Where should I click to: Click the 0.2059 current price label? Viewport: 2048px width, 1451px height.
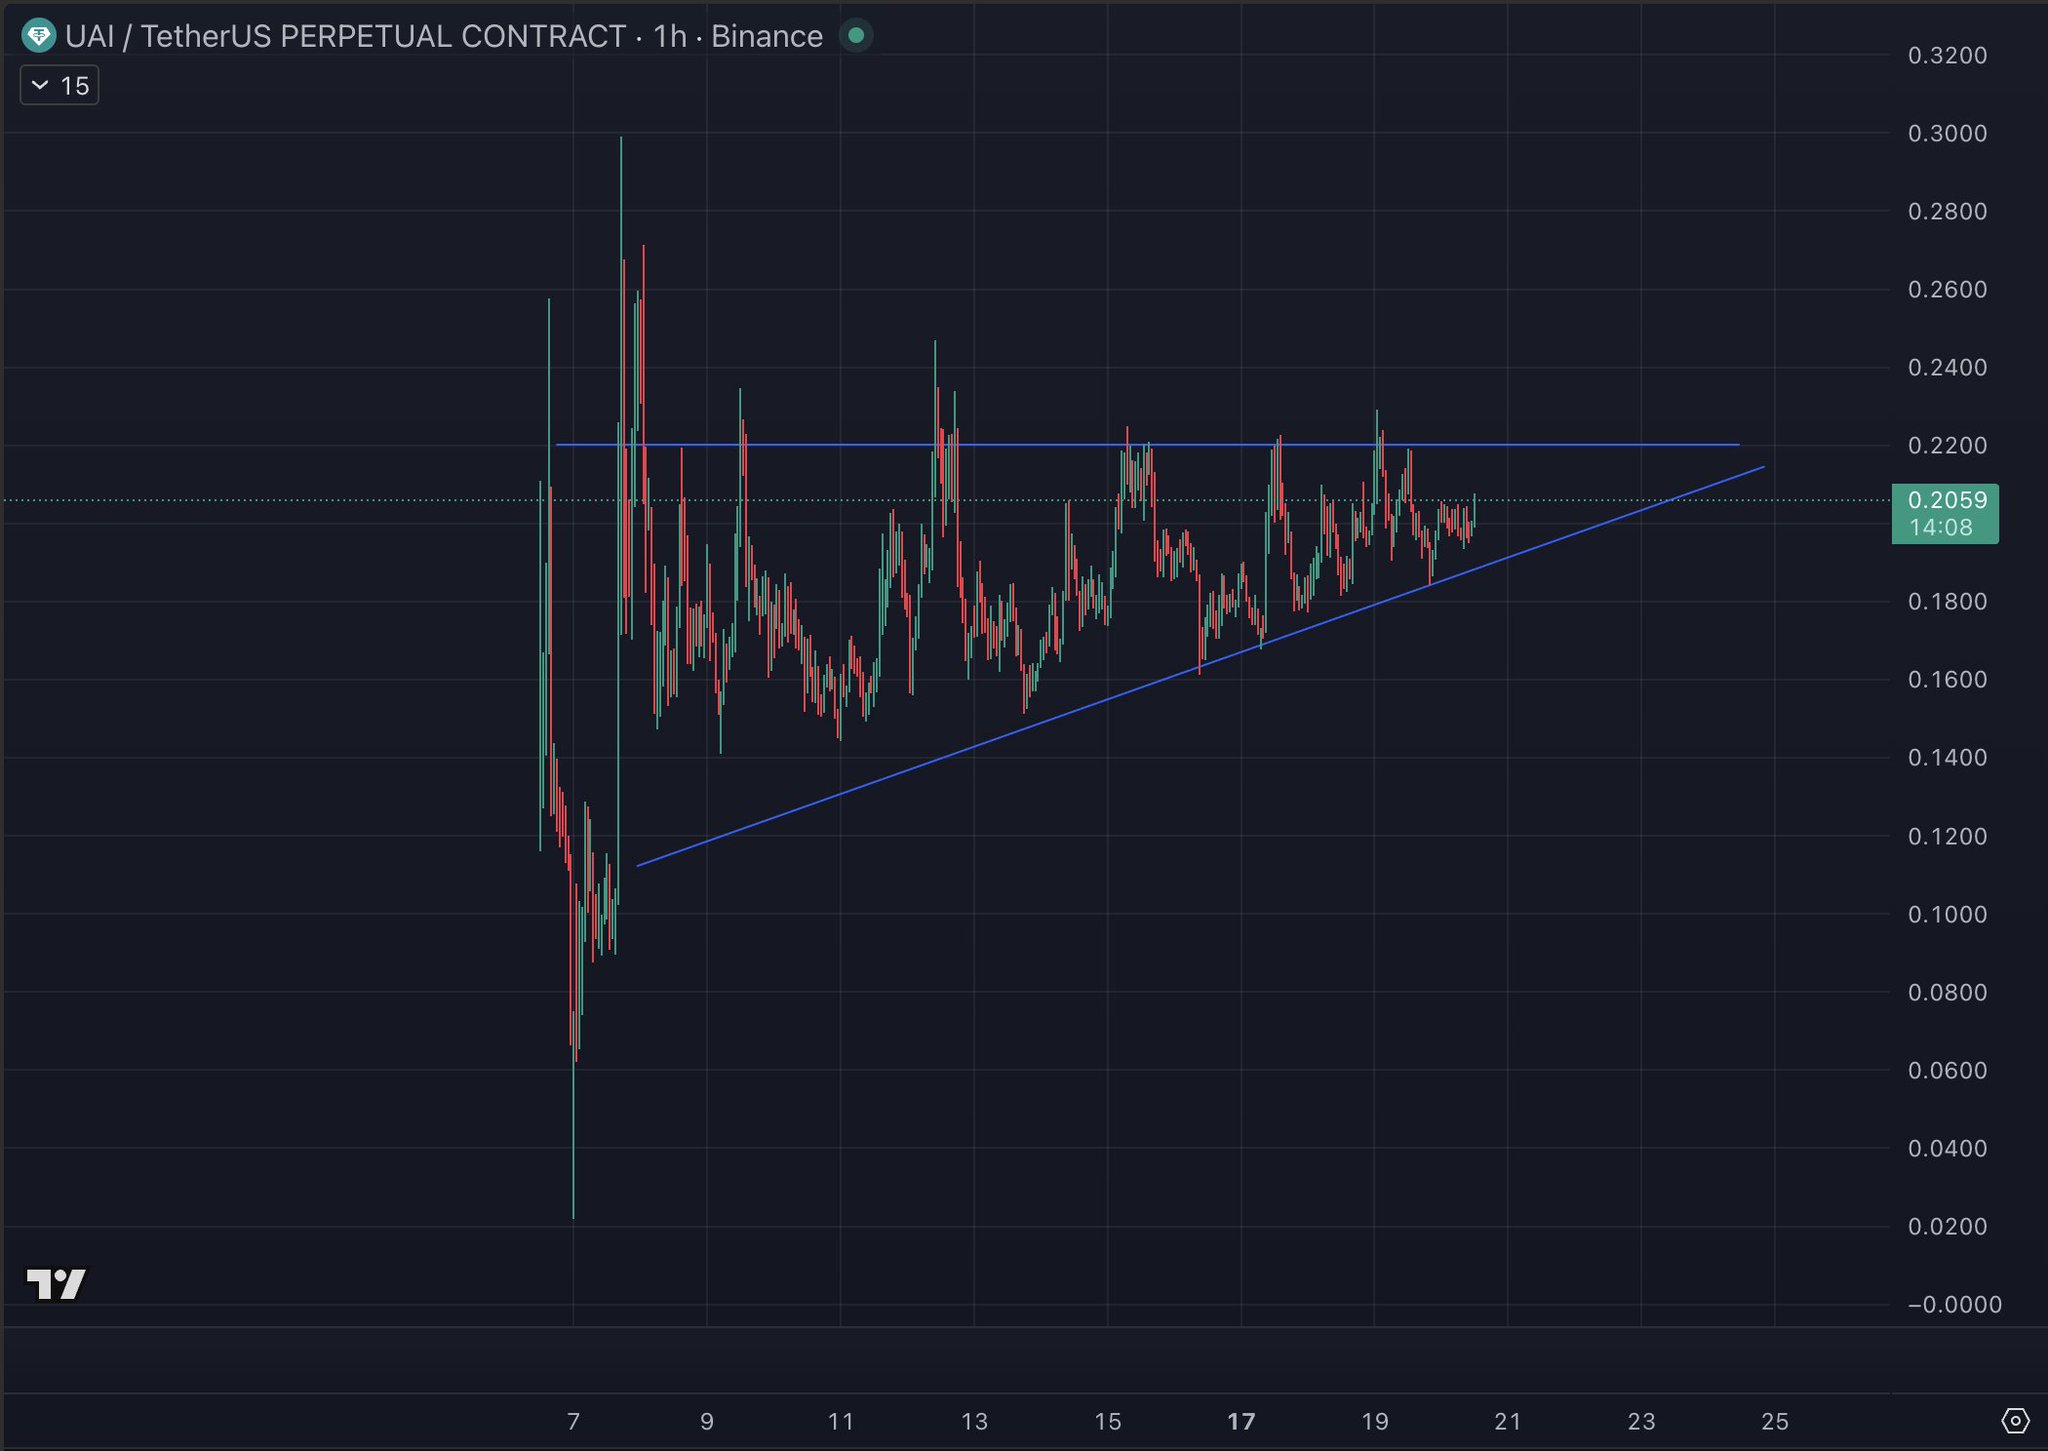pyautogui.click(x=1946, y=500)
